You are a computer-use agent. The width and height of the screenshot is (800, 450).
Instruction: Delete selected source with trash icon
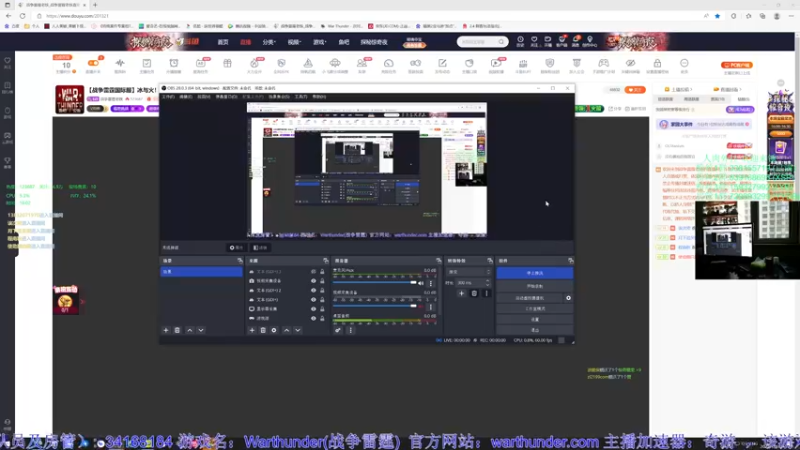pos(263,330)
